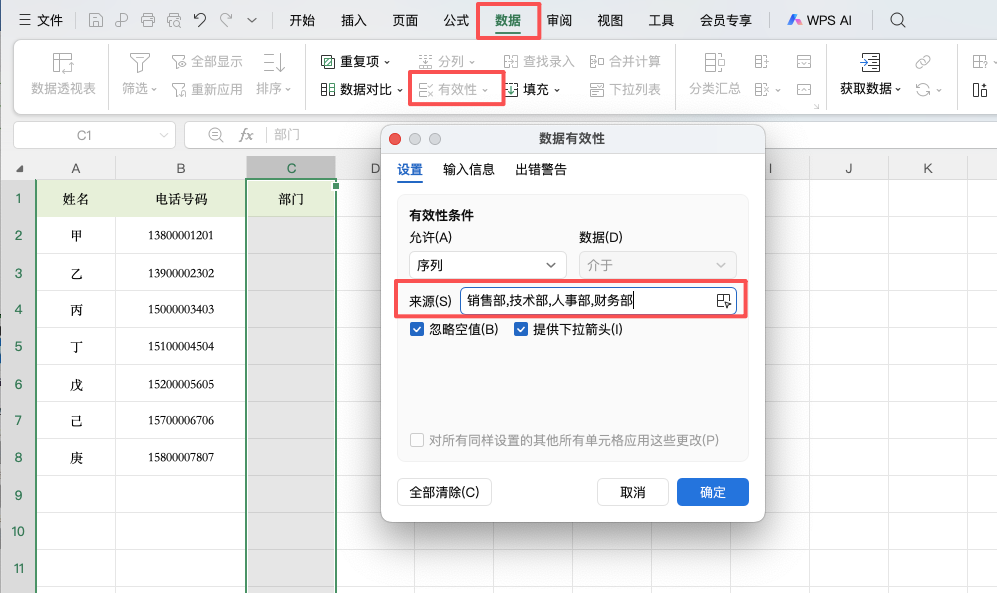The height and width of the screenshot is (593, 997).
Task: Click the 分类汇总 subtotal icon
Action: [715, 63]
